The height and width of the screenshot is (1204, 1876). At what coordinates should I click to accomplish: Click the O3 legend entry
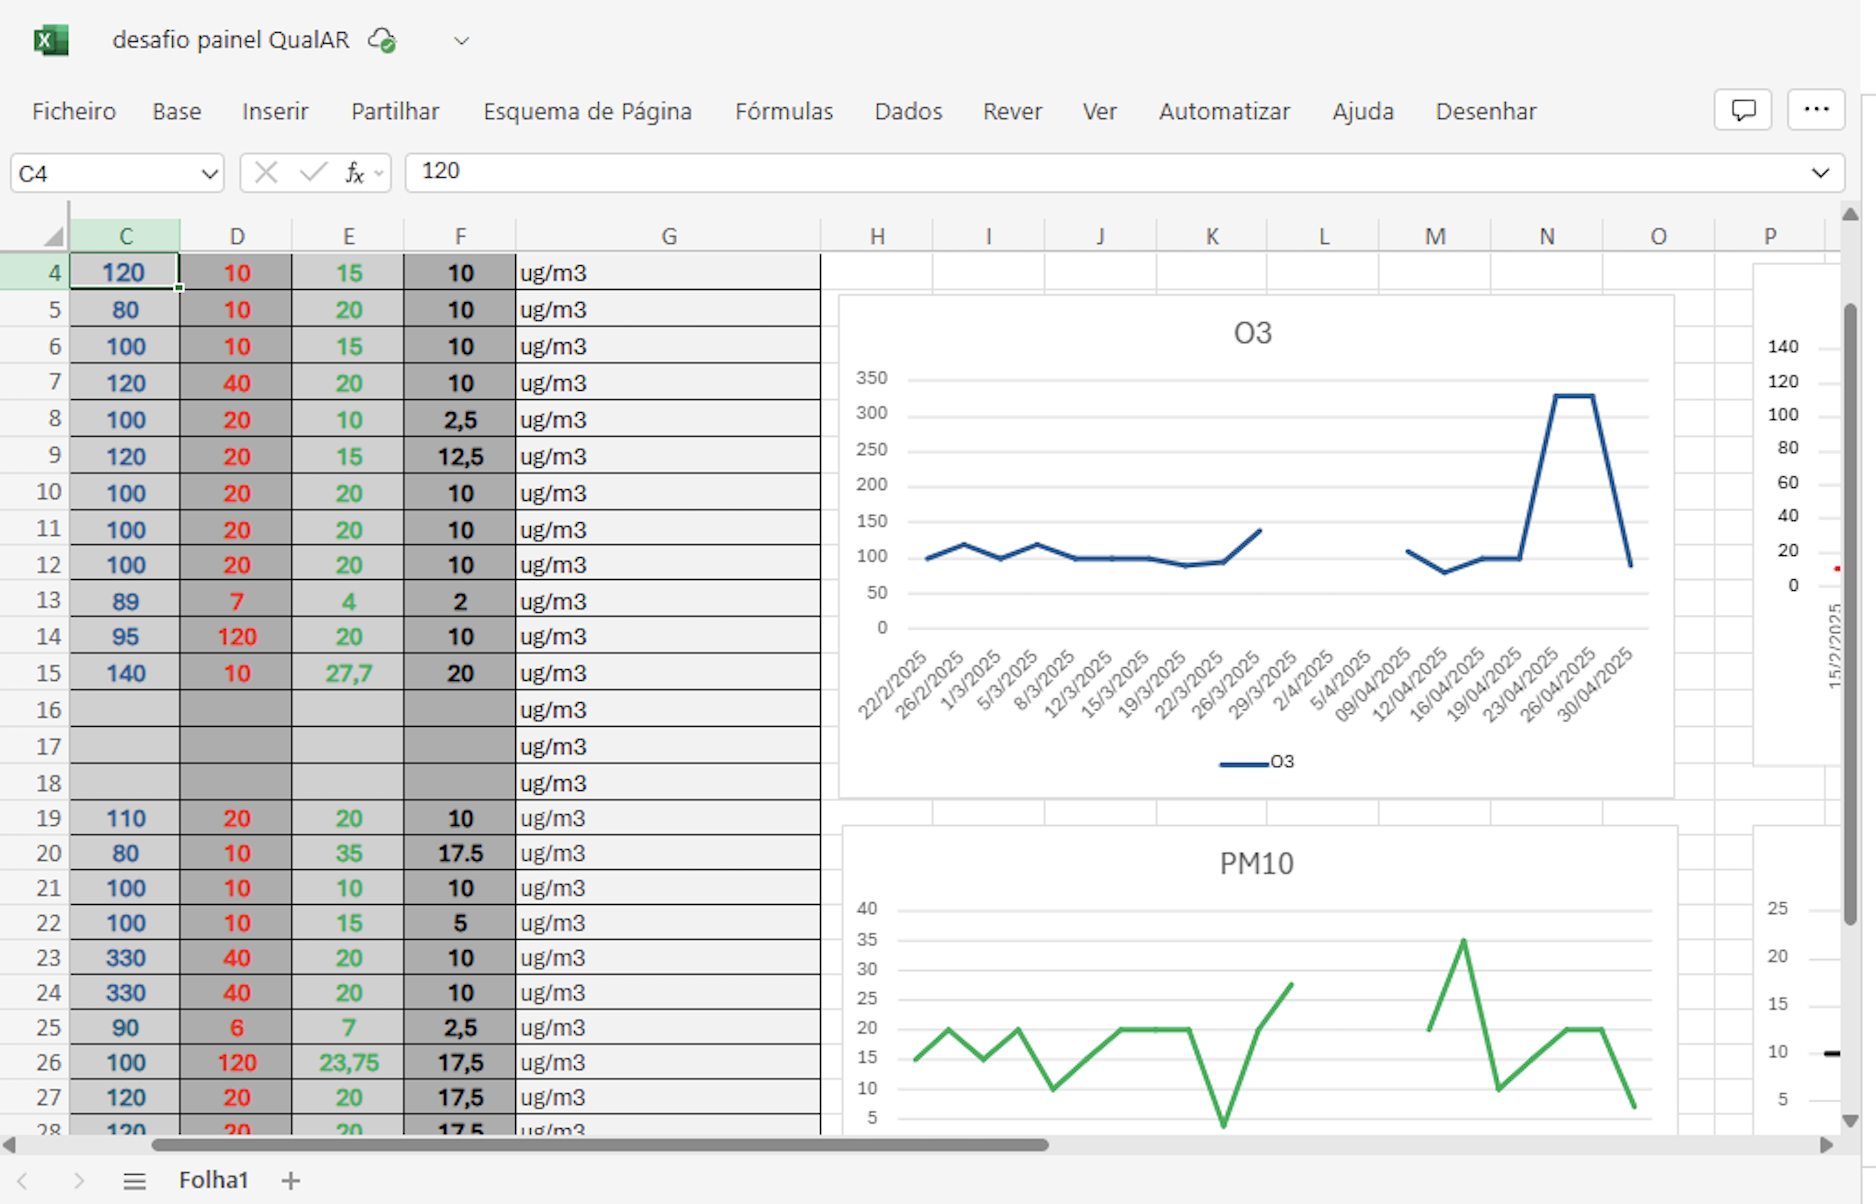1257,762
